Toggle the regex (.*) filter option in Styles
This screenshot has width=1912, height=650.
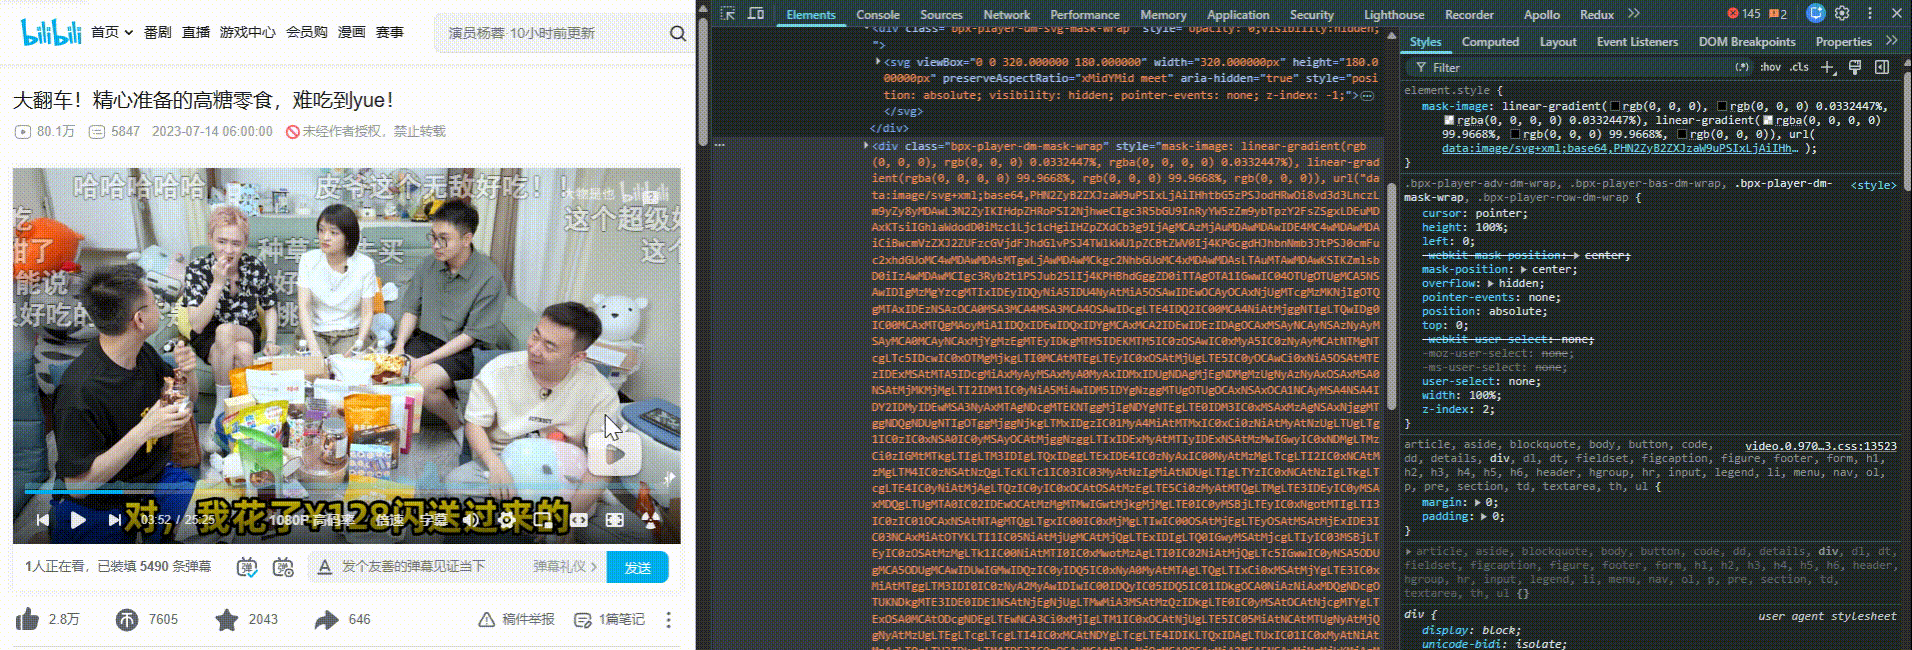pos(1742,67)
